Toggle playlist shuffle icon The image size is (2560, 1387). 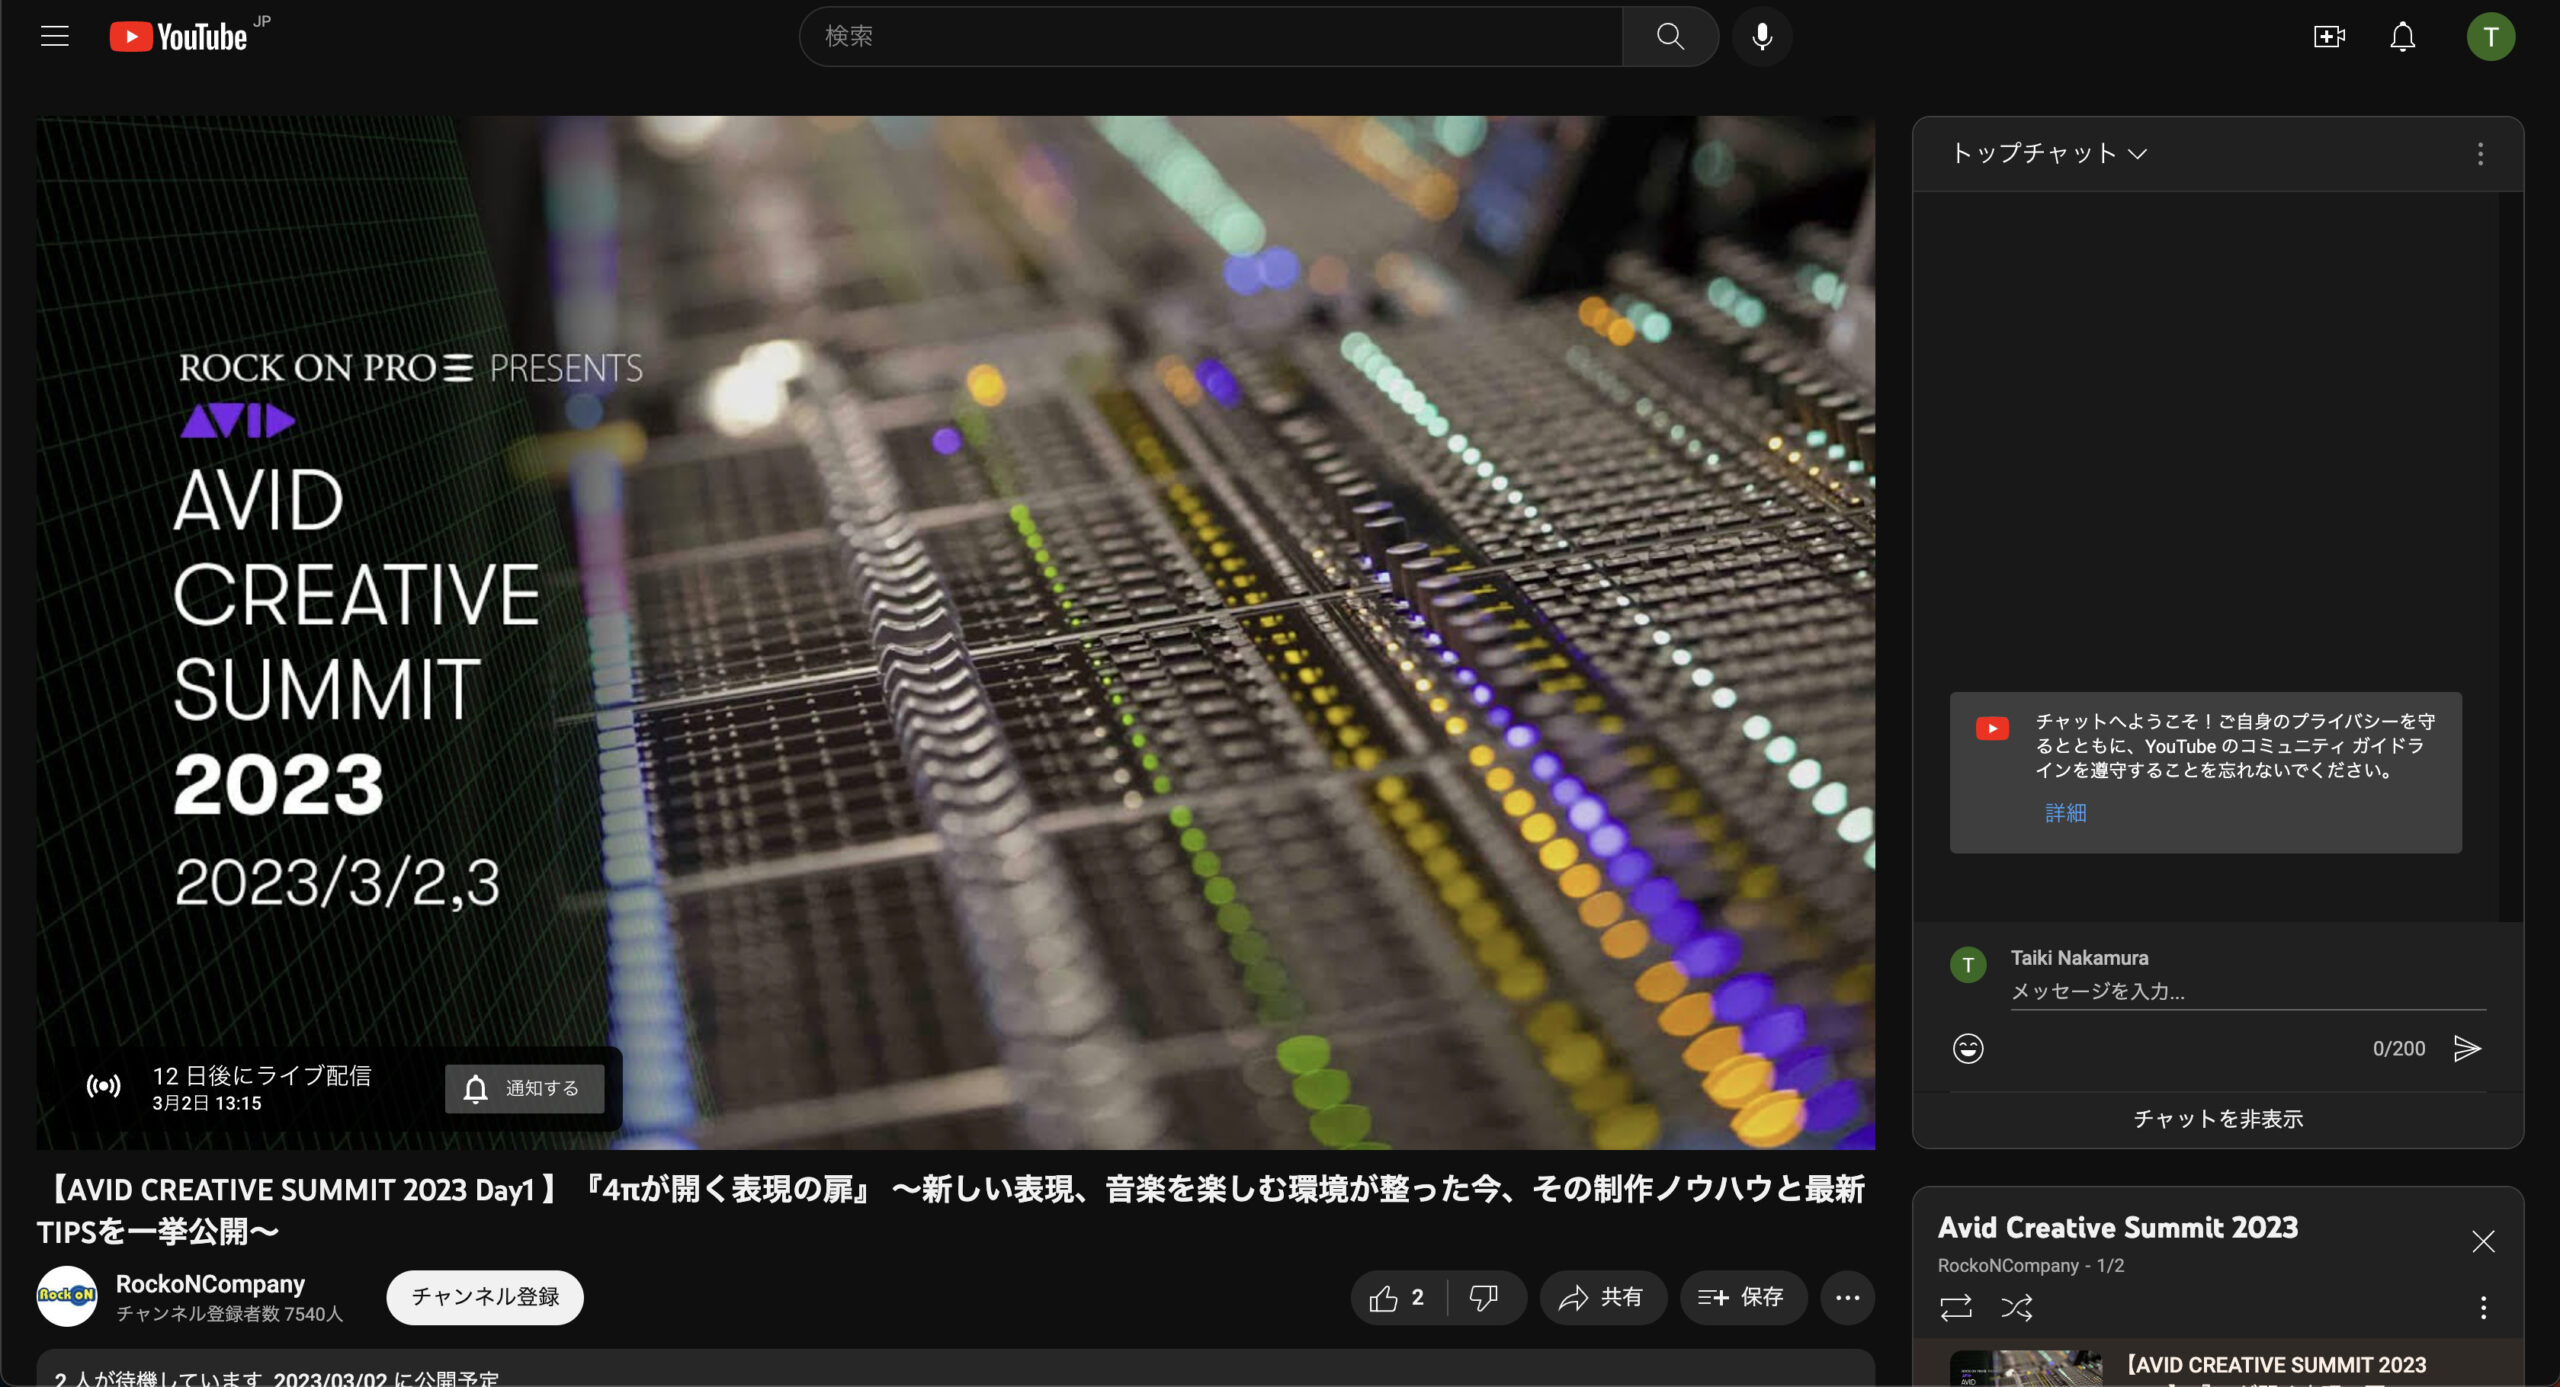click(x=2016, y=1307)
